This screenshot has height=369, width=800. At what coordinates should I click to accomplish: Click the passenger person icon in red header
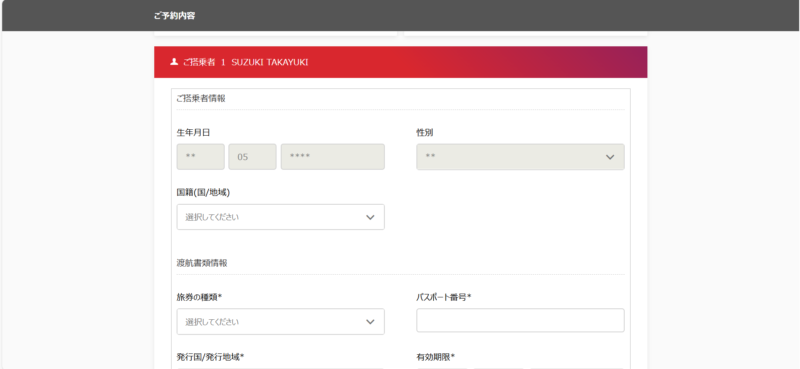coord(174,62)
